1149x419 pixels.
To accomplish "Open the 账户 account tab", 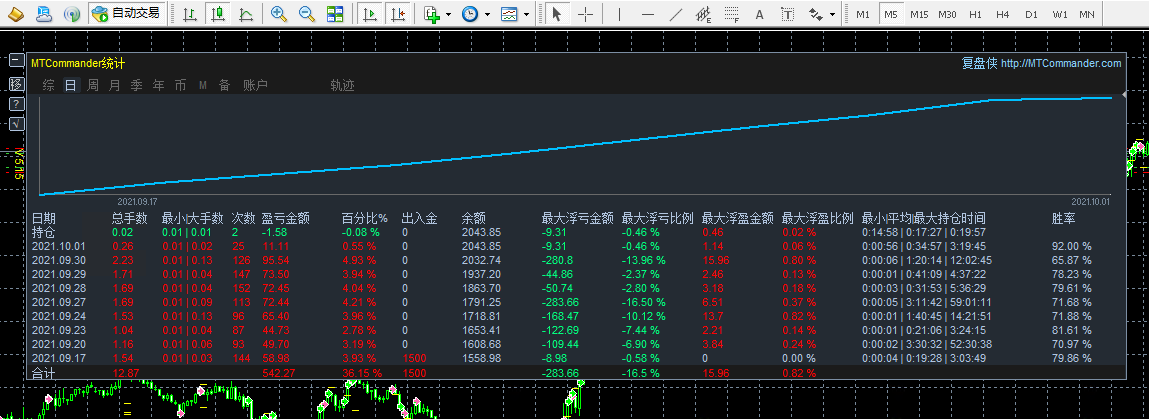I will (255, 86).
